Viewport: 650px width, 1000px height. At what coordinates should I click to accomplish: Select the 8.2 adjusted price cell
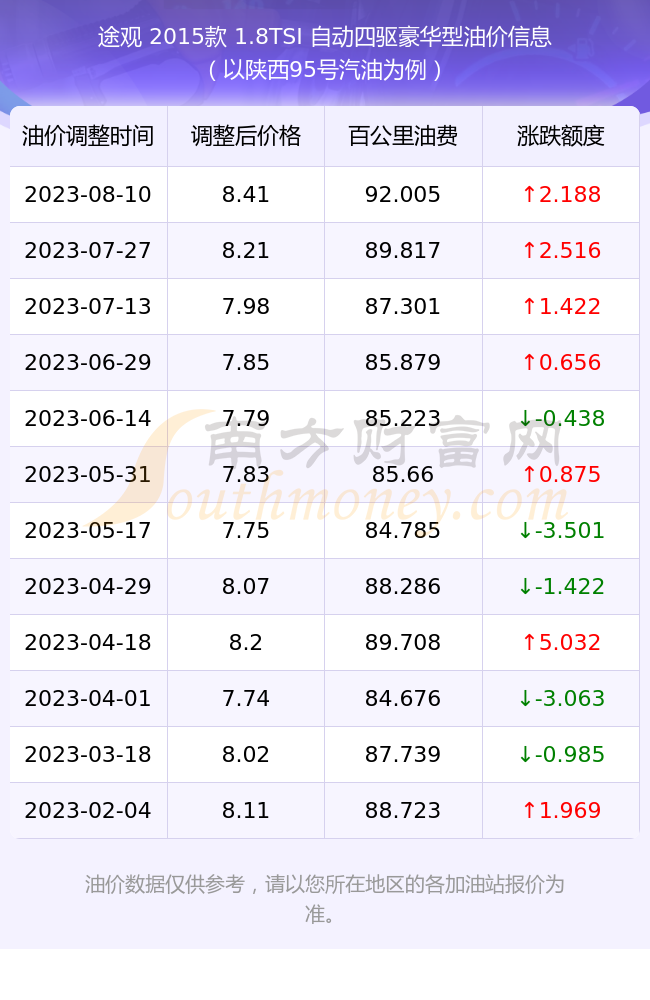click(246, 642)
